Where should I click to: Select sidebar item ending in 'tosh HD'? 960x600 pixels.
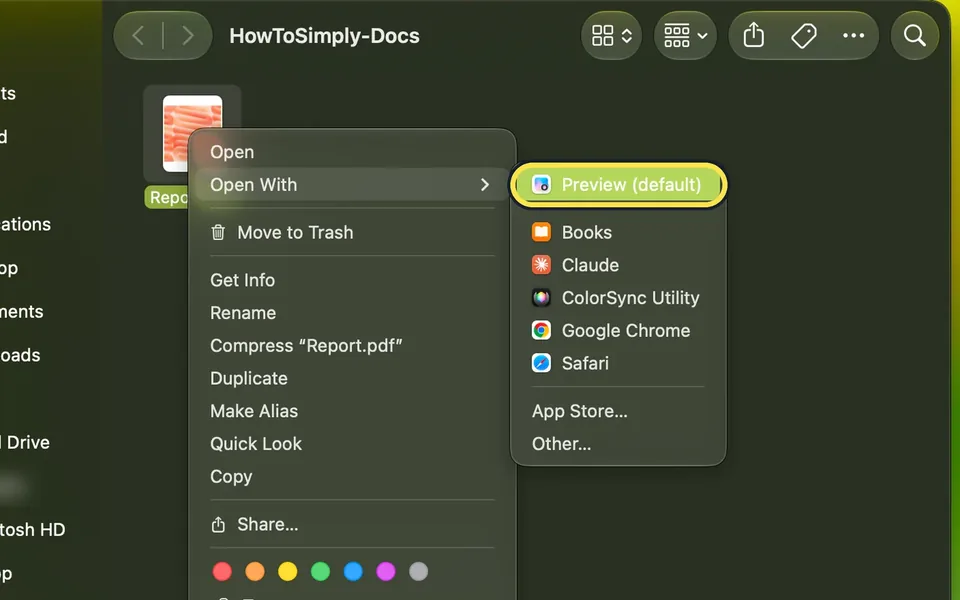(32, 530)
